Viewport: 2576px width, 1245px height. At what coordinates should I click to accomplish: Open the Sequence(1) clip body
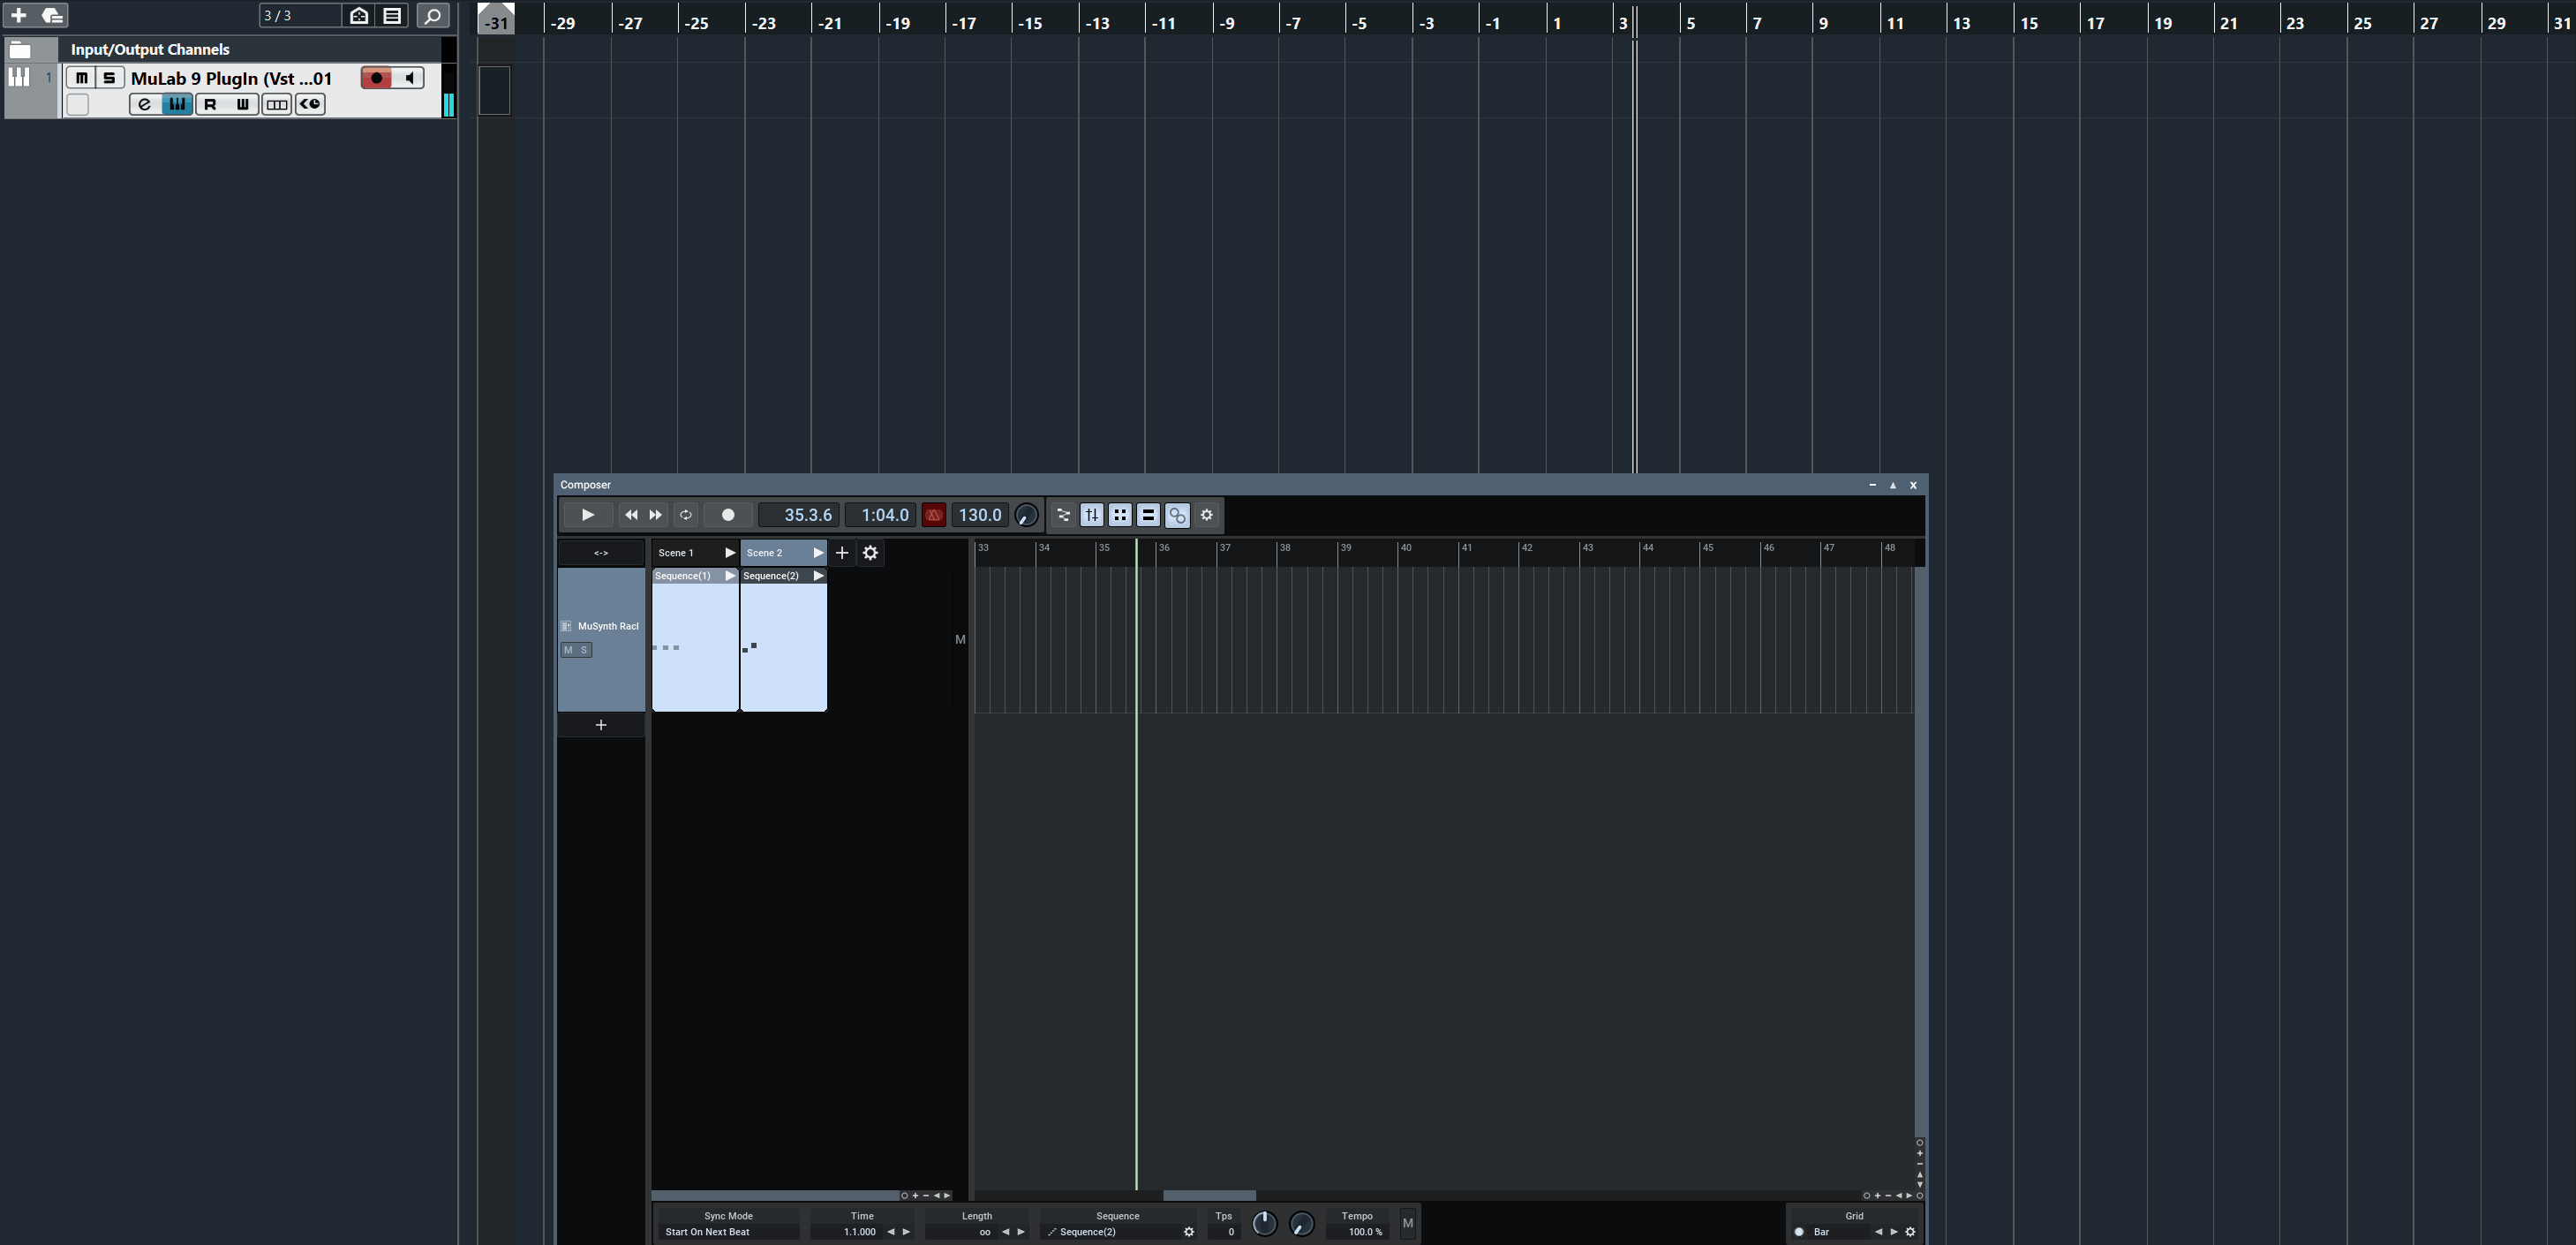click(x=695, y=647)
